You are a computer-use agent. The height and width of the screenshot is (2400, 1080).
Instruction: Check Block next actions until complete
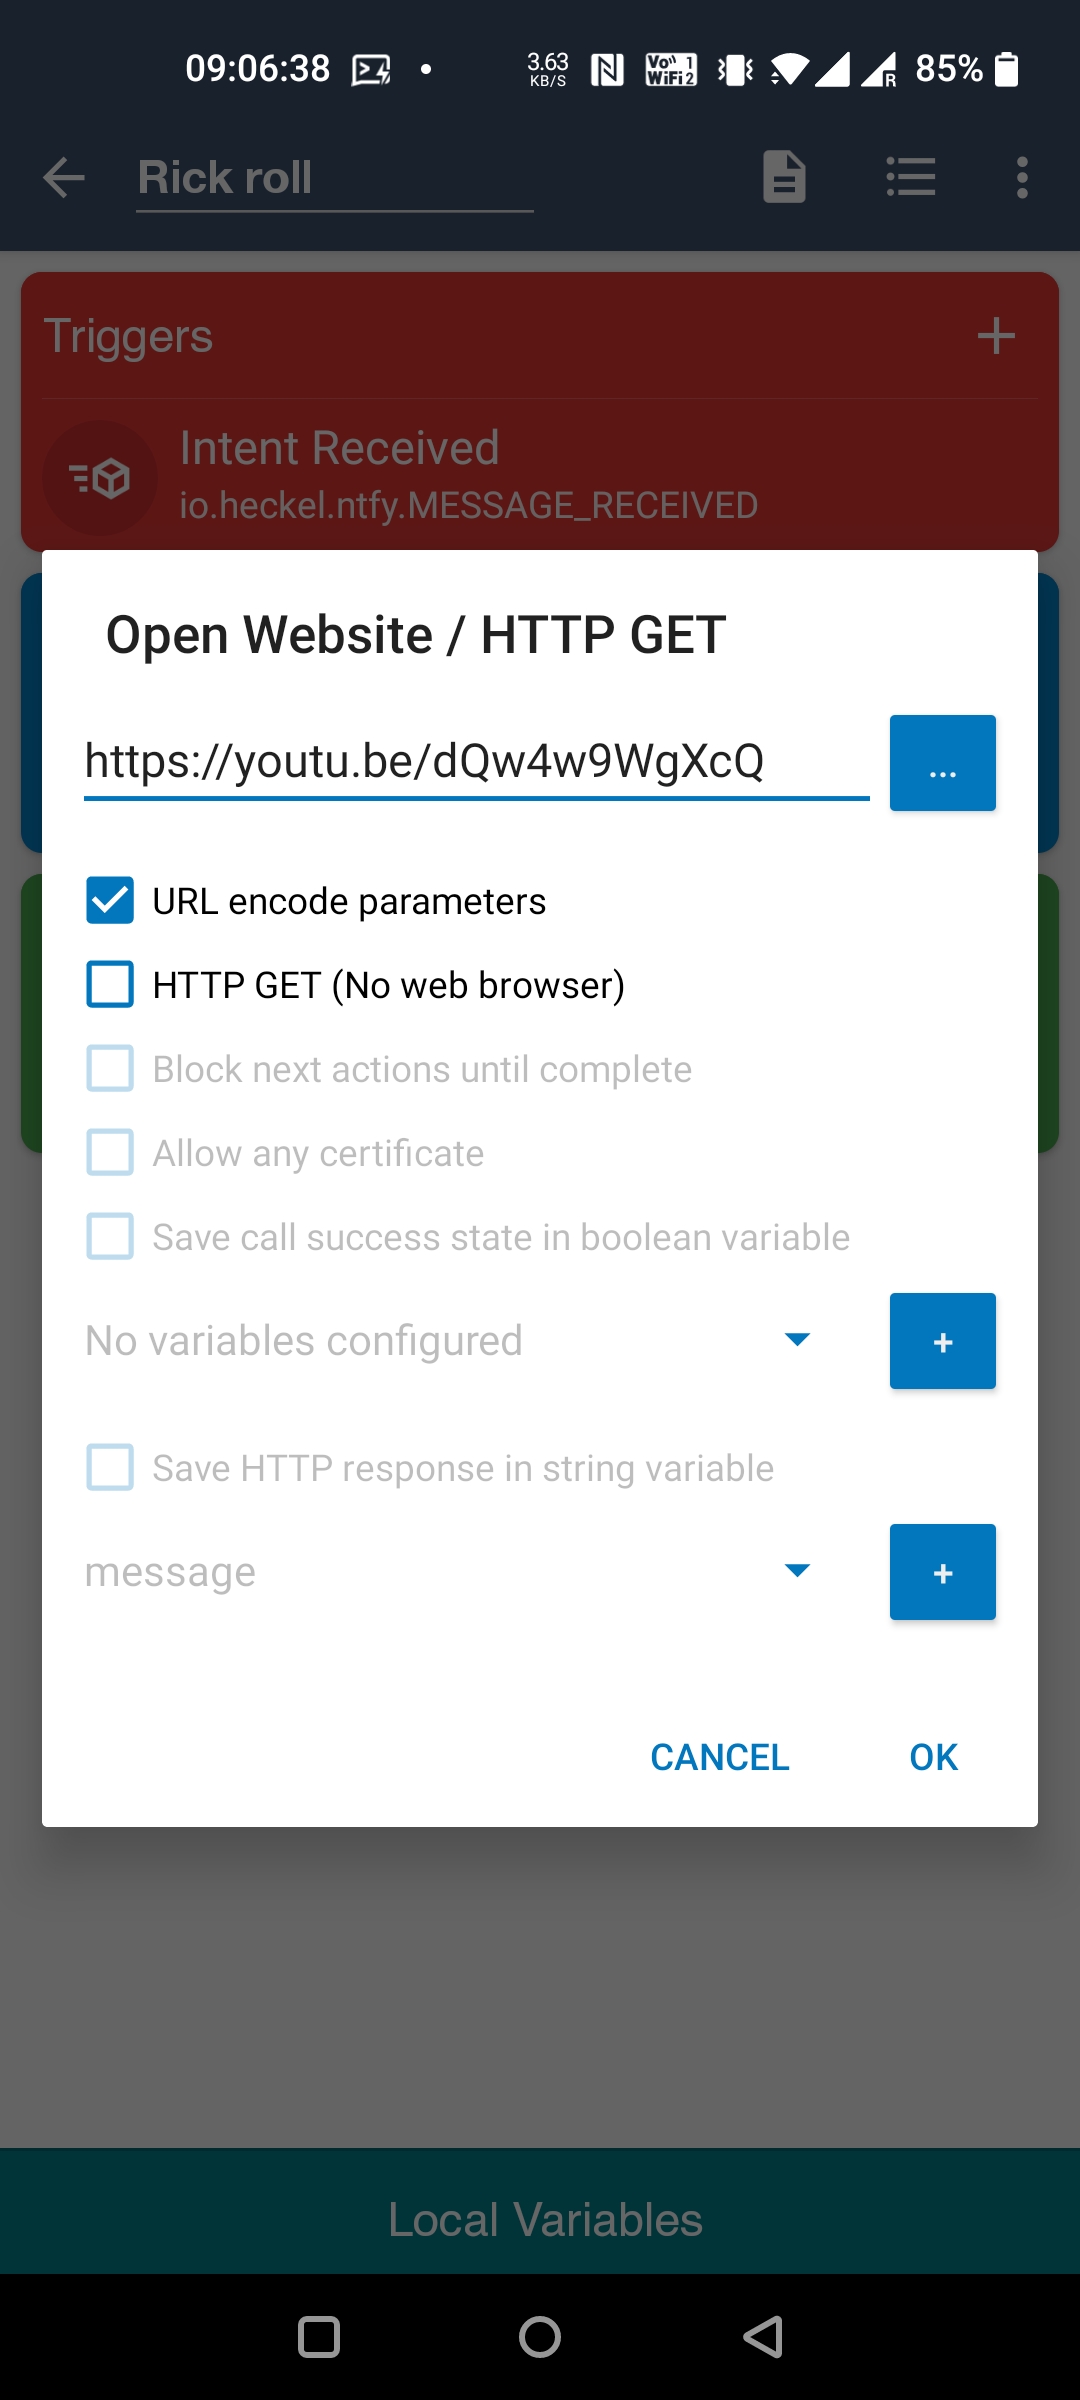coord(110,1068)
